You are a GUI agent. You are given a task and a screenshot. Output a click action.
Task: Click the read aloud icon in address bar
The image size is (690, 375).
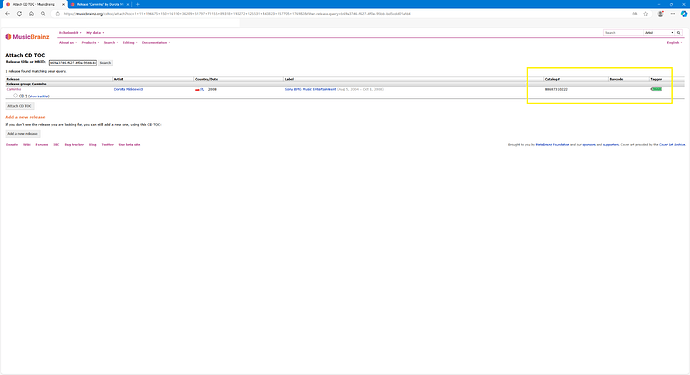tap(635, 14)
